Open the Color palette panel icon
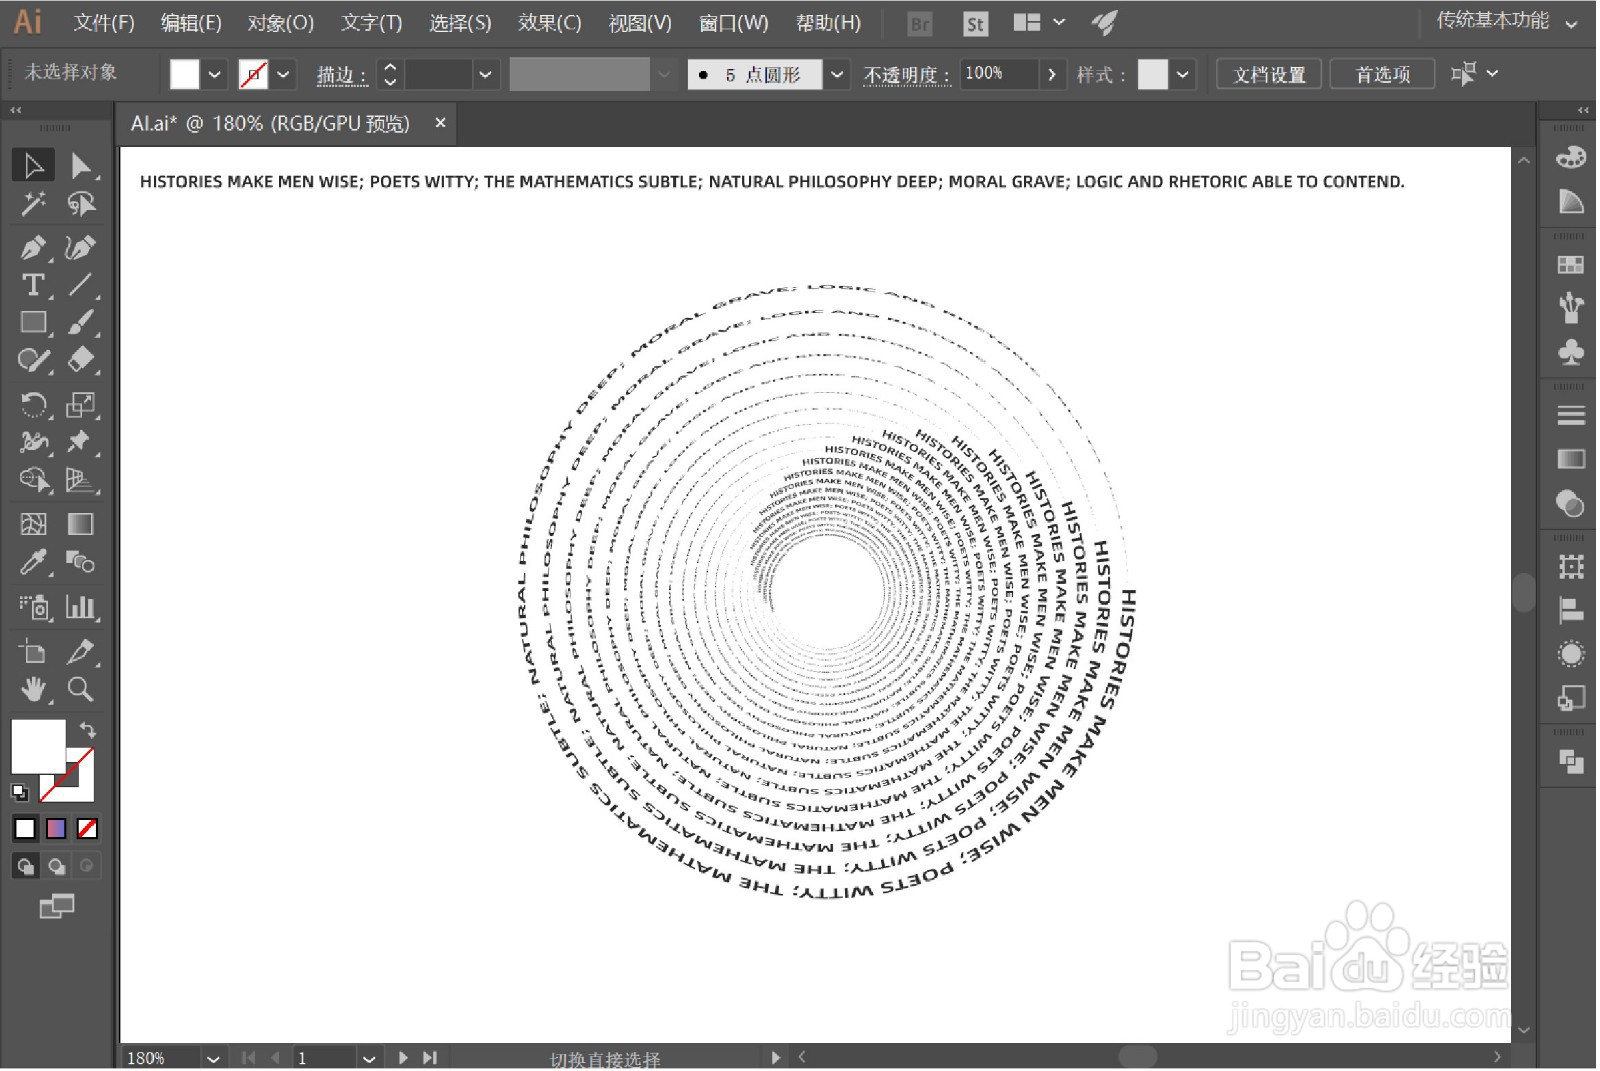Screen dimensions: 1600x1071 (x=1571, y=158)
